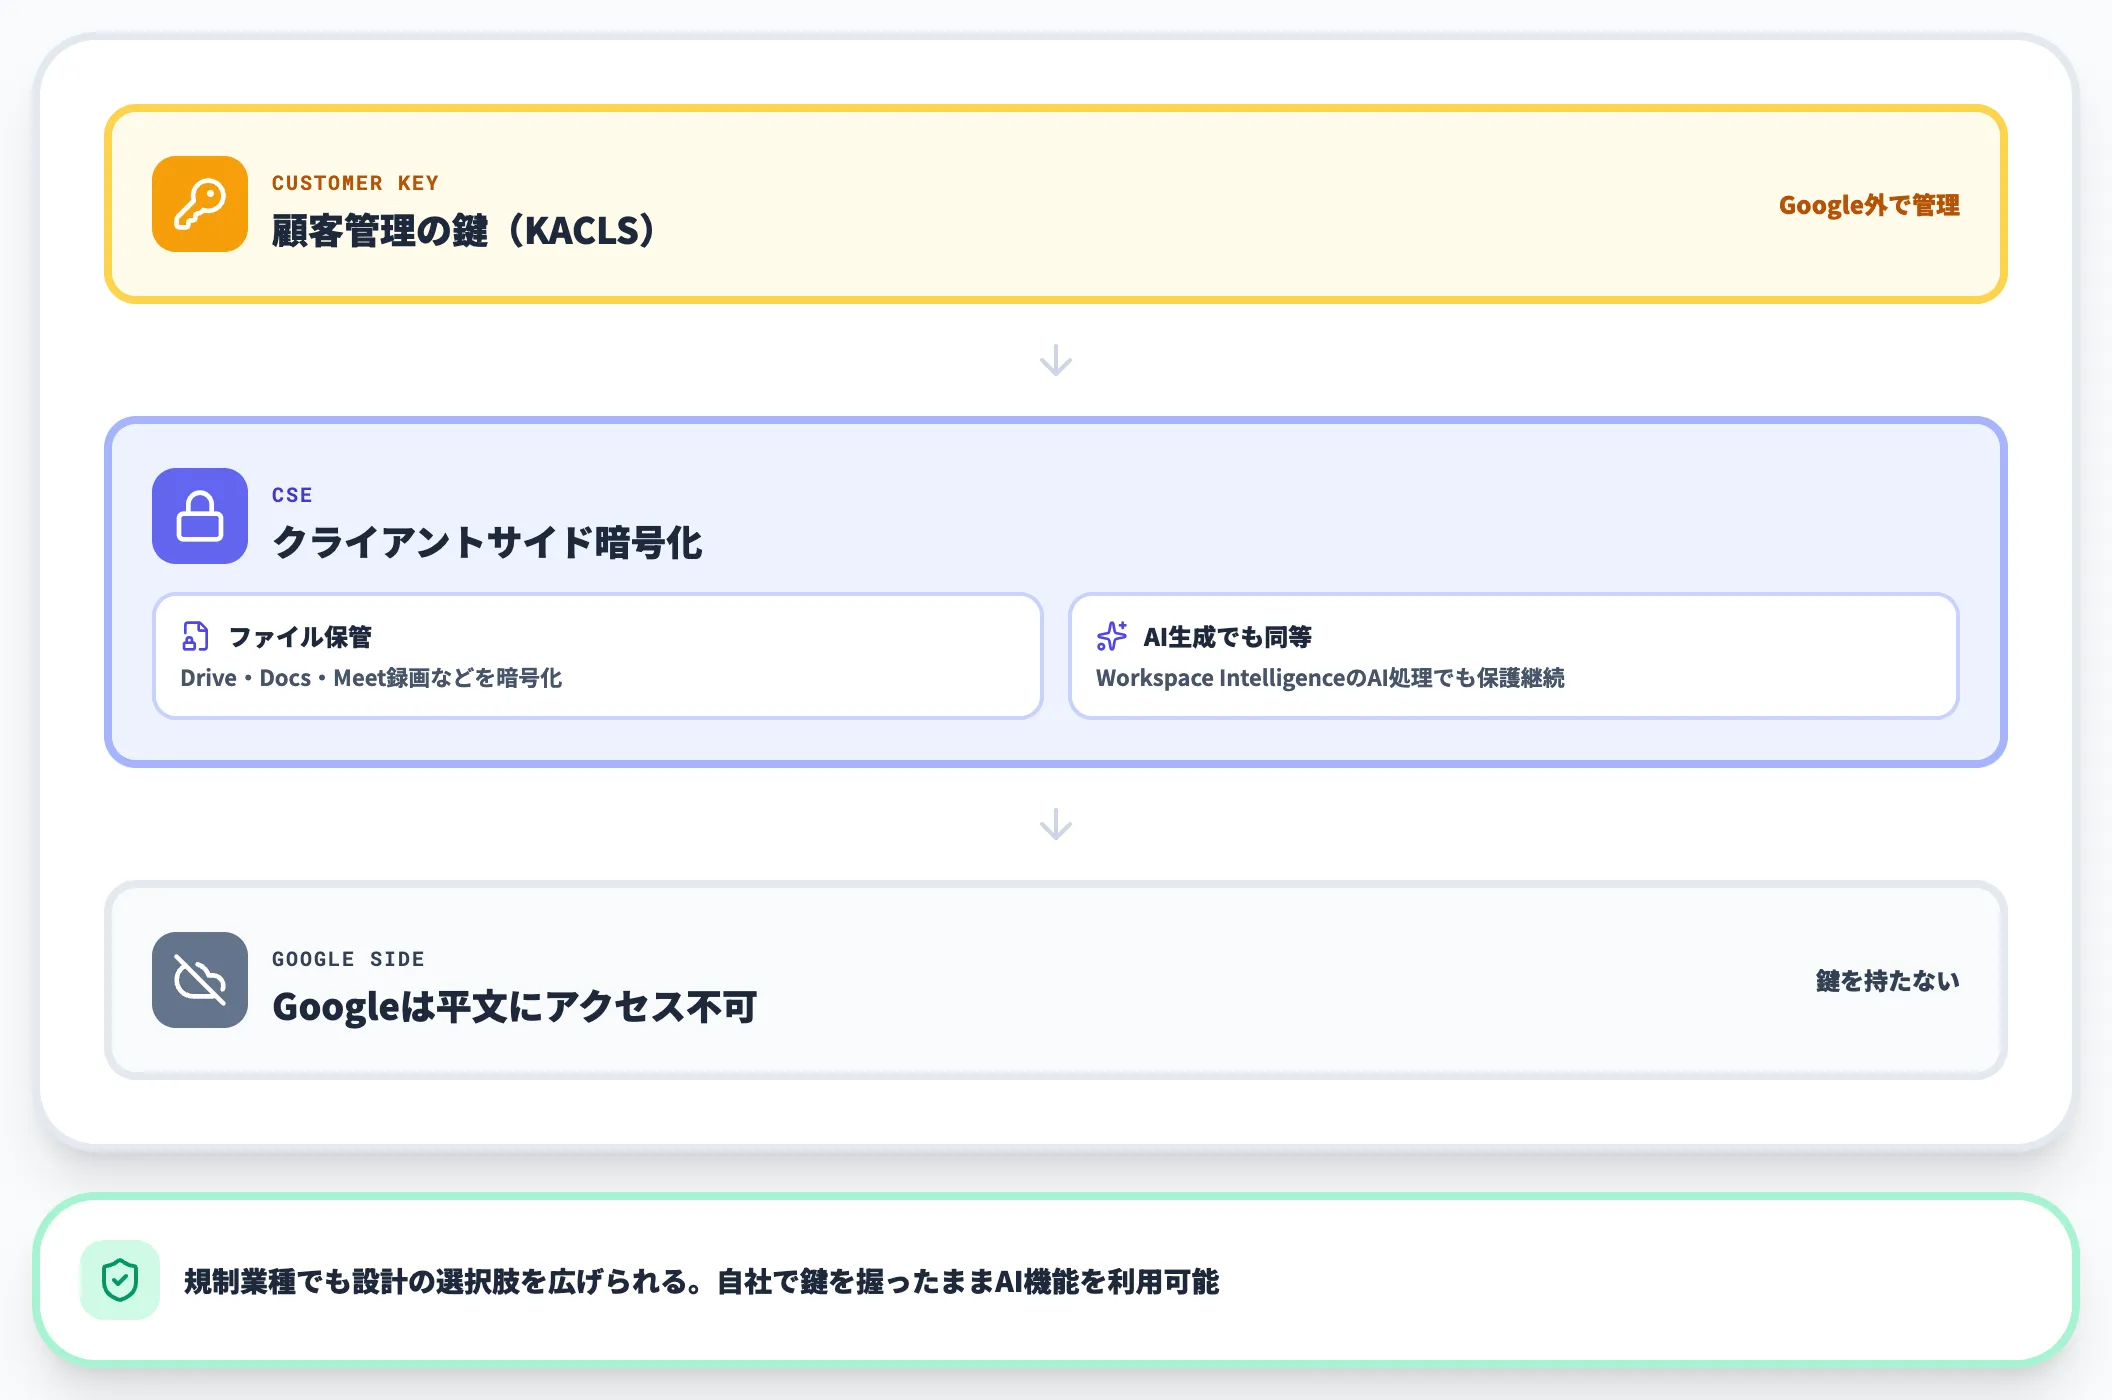Screen dimensions: 2112x1400
Task: Open the 顧客管理の鍵（KACLS）card
Action: (x=1056, y=204)
